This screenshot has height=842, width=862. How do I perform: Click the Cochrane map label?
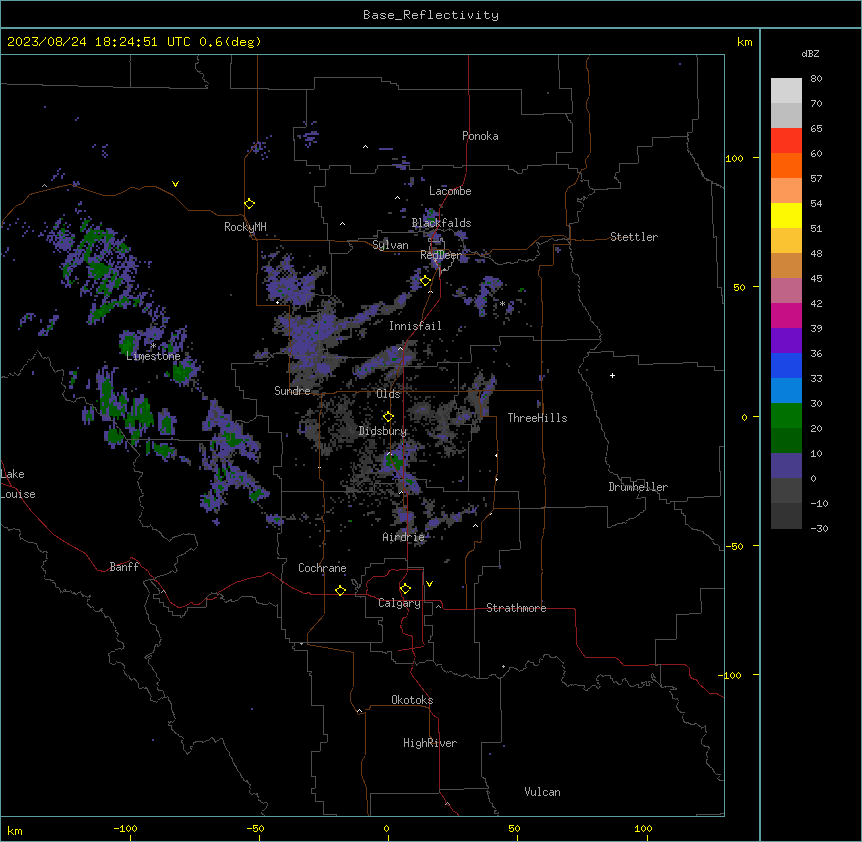(x=322, y=568)
